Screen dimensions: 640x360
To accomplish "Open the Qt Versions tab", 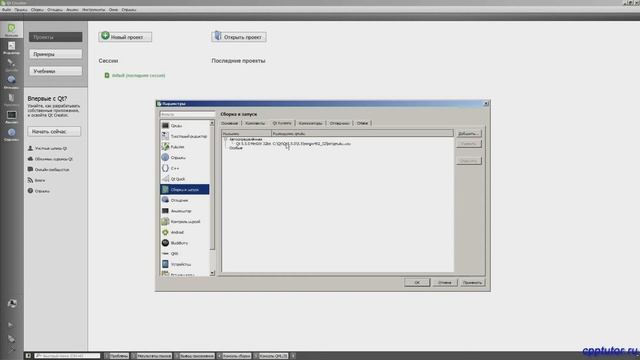I will (x=282, y=123).
